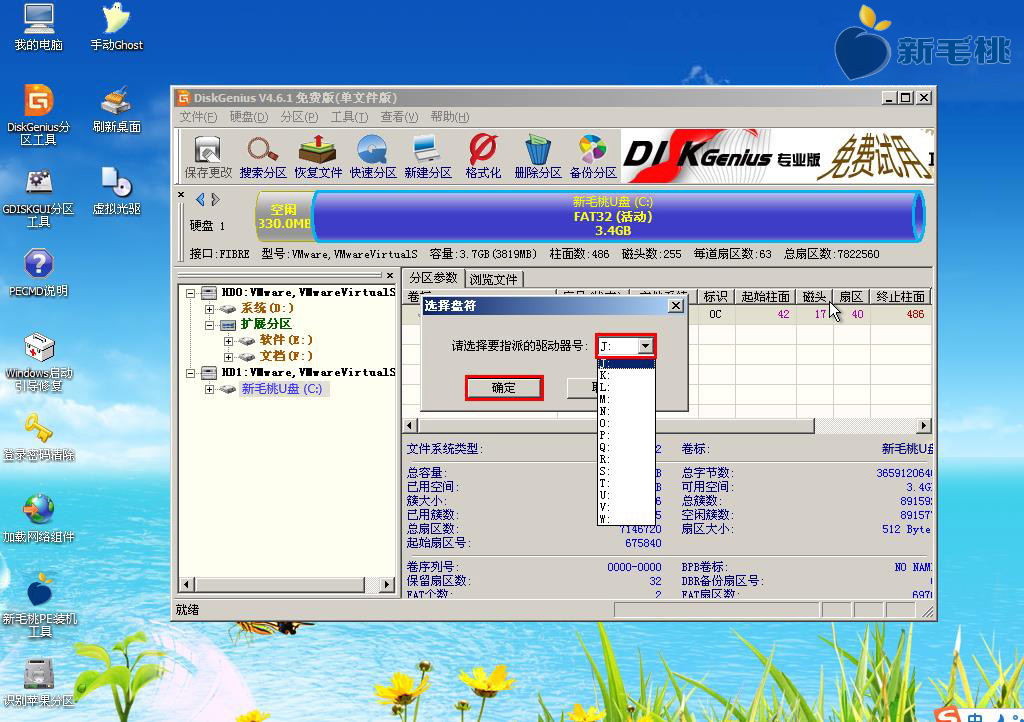The height and width of the screenshot is (722, 1024).
Task: Choose drive letter K: from the list
Action: [x=626, y=375]
